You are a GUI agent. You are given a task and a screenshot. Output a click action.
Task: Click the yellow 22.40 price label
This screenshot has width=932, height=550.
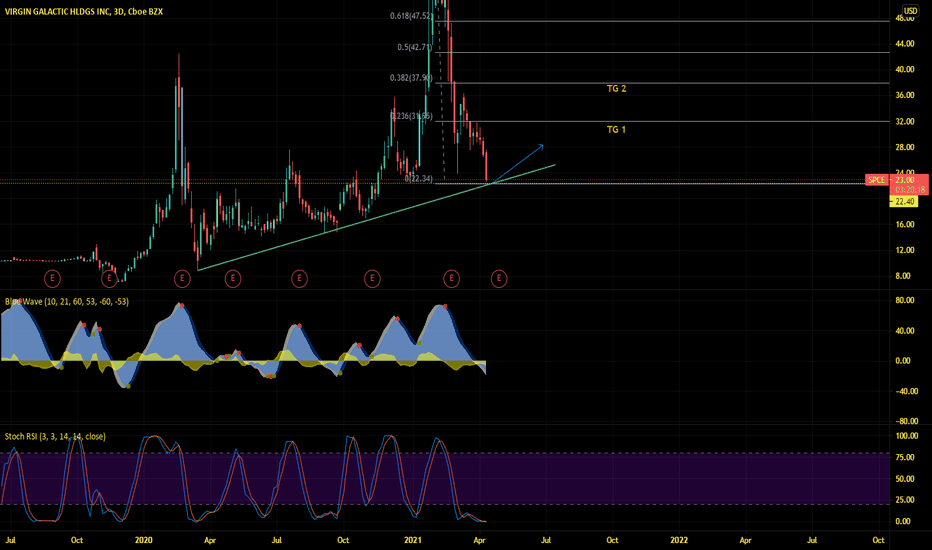904,202
